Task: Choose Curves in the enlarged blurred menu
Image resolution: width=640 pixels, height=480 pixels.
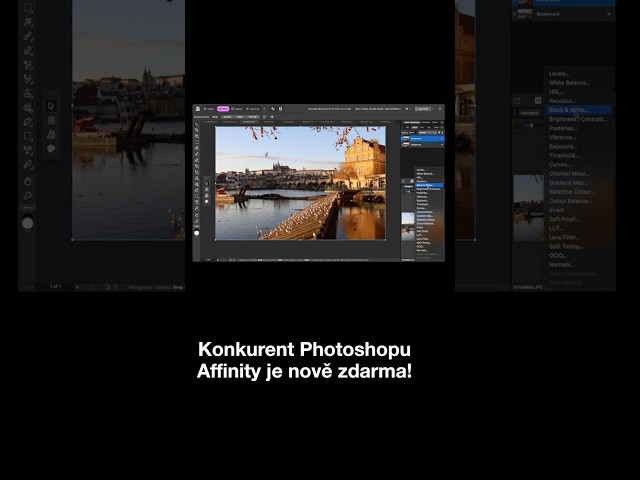Action: tap(560, 164)
